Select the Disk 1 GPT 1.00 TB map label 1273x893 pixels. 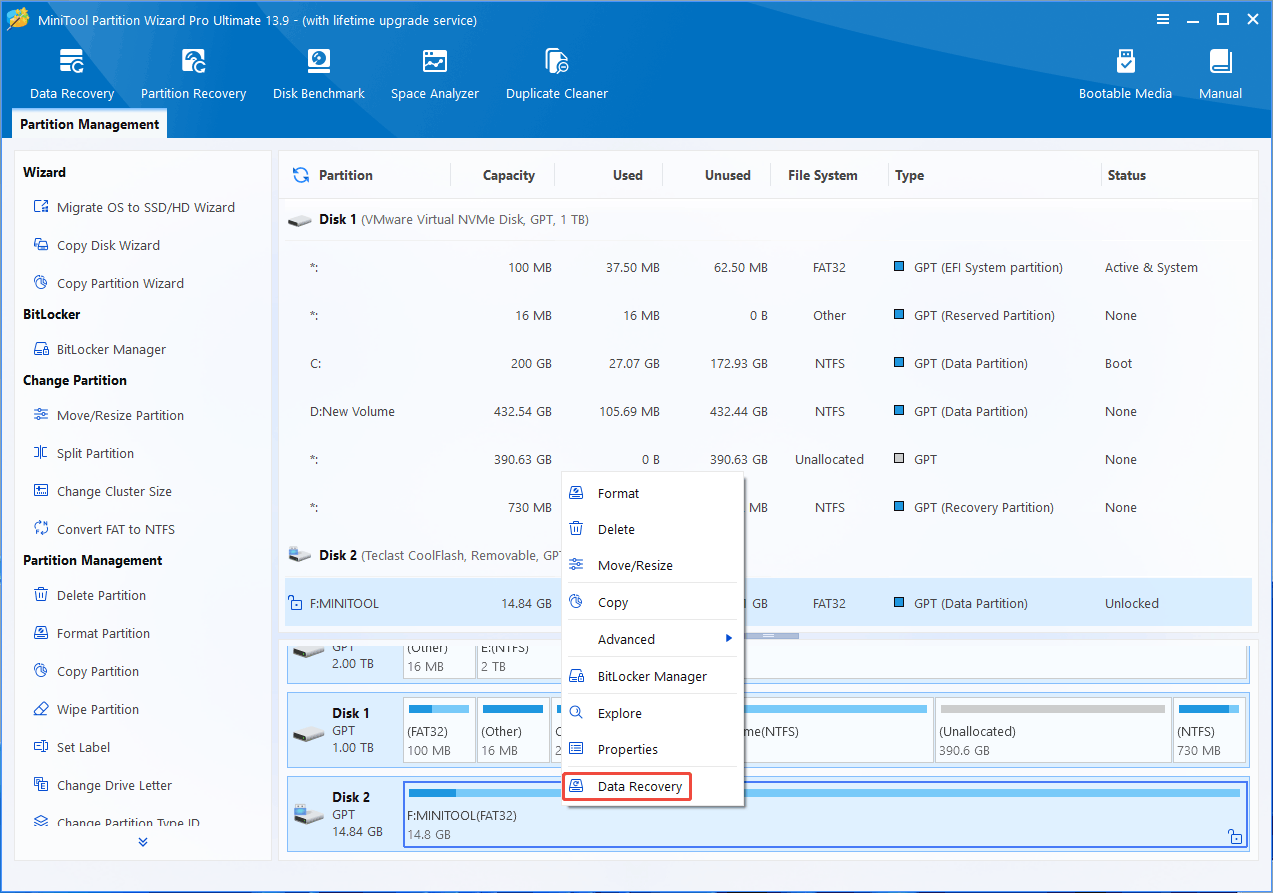(x=345, y=731)
